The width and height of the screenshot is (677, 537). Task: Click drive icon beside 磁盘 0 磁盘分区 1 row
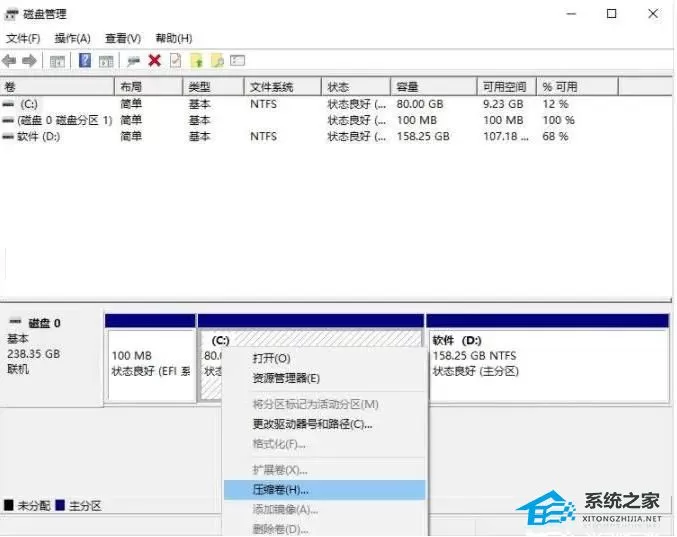pos(8,120)
